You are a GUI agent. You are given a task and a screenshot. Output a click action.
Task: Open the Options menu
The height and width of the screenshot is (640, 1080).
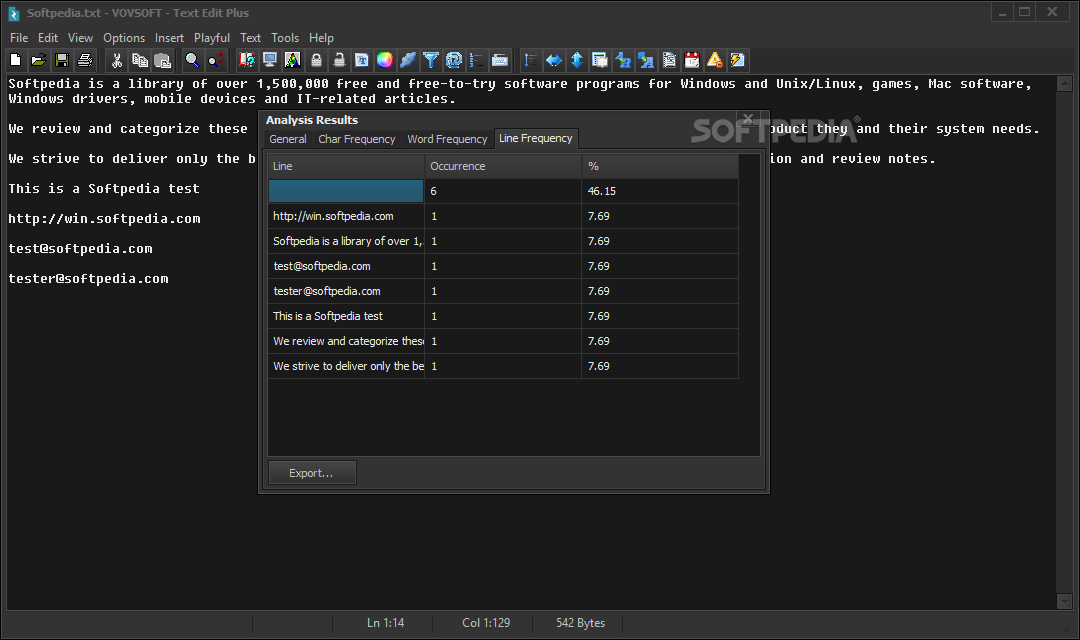(x=124, y=38)
